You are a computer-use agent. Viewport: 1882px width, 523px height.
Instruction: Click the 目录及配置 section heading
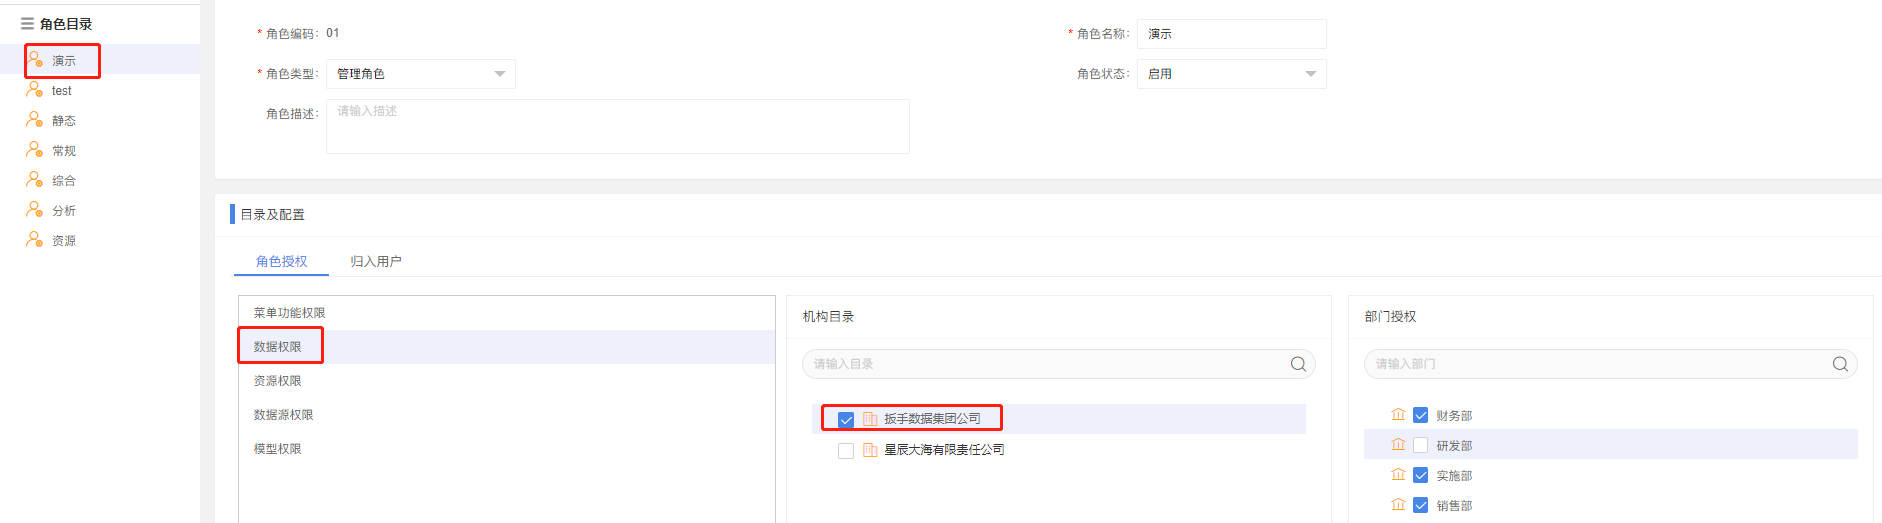(272, 214)
